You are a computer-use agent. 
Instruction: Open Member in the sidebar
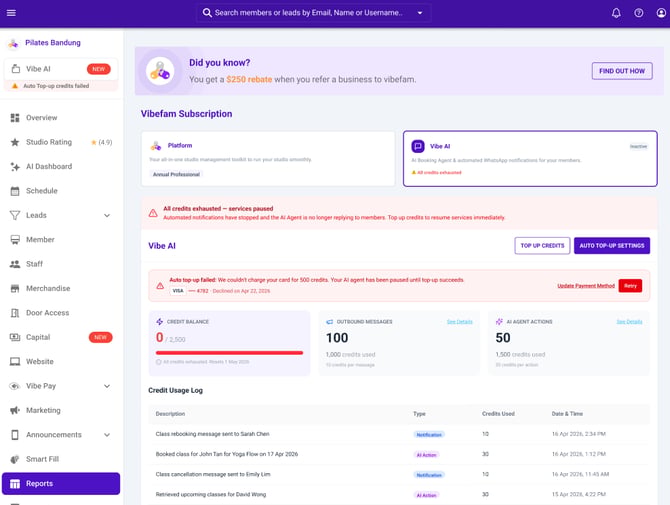pyautogui.click(x=61, y=240)
